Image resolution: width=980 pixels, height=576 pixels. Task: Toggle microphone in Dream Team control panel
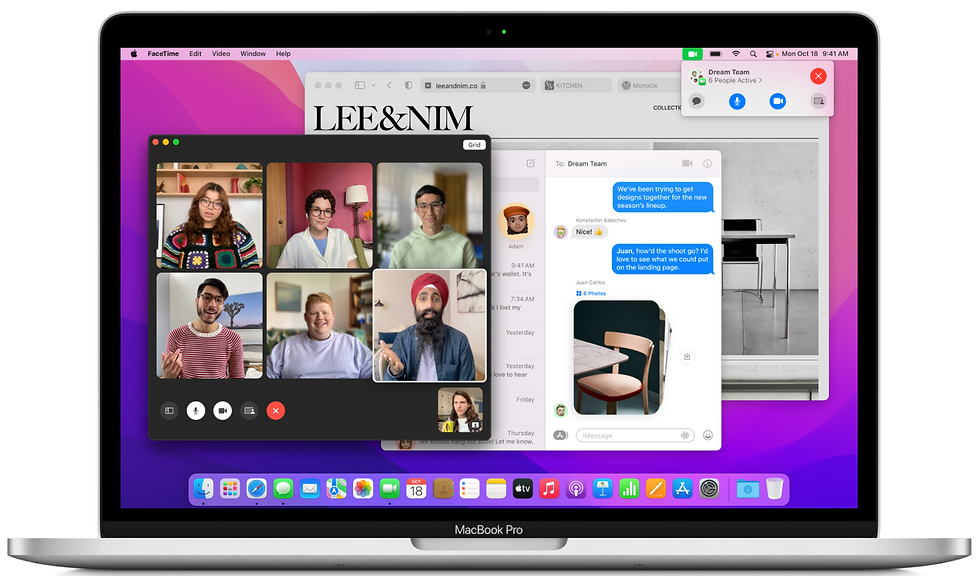(738, 101)
